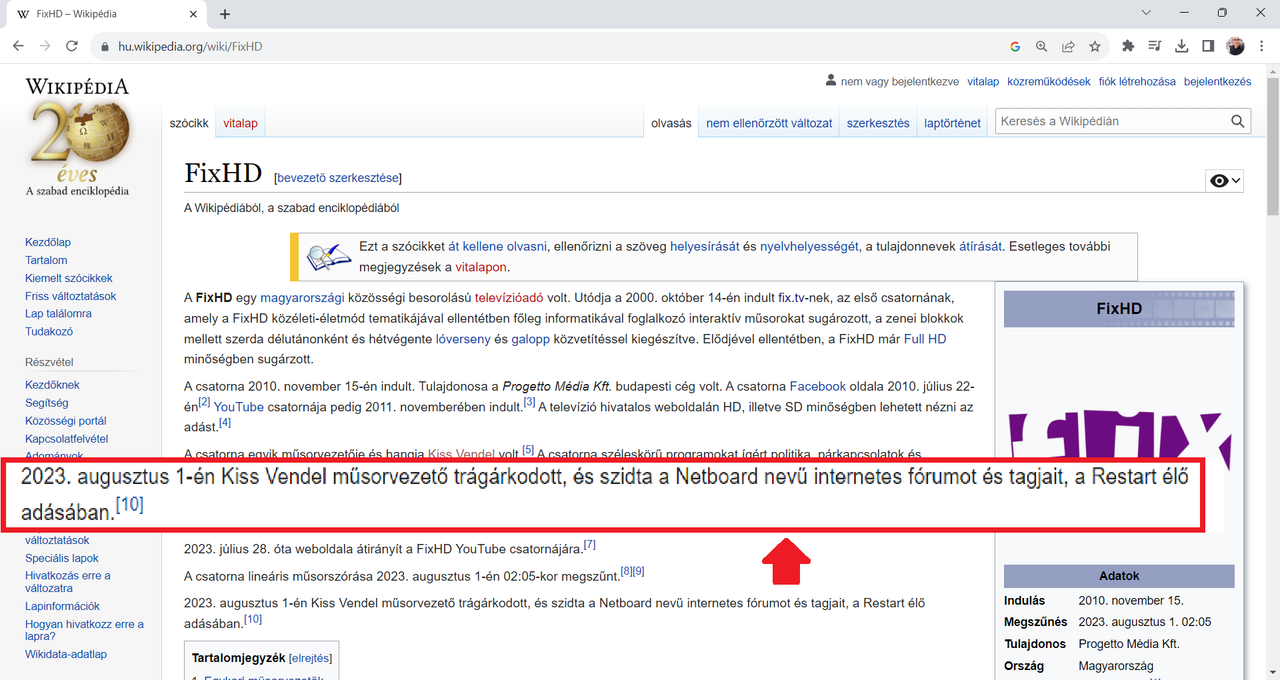This screenshot has height=680, width=1280.
Task: Open Tudakozó sidebar link
Action: click(x=49, y=332)
